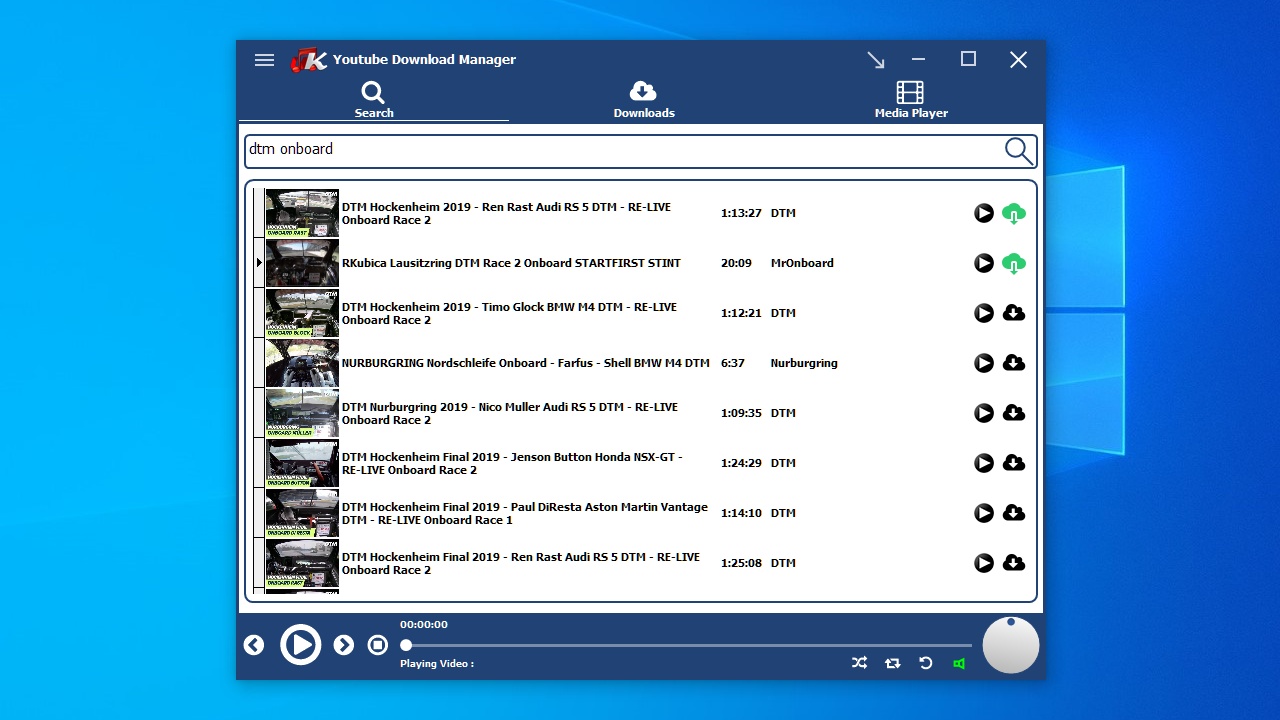The height and width of the screenshot is (720, 1280).
Task: Click thumbnail of Paul DiResta video
Action: coord(302,513)
